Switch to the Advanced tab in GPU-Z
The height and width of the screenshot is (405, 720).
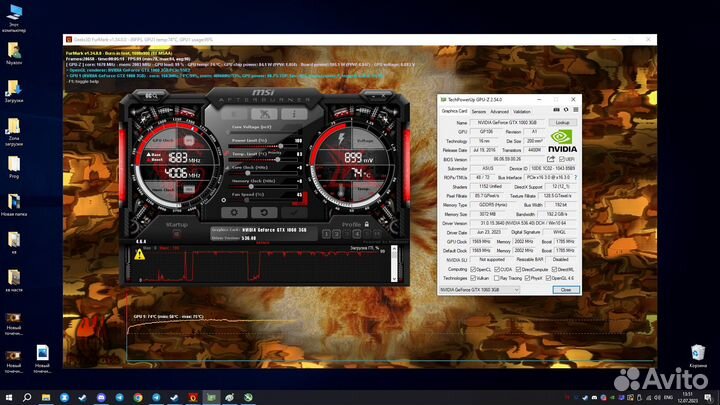point(499,112)
